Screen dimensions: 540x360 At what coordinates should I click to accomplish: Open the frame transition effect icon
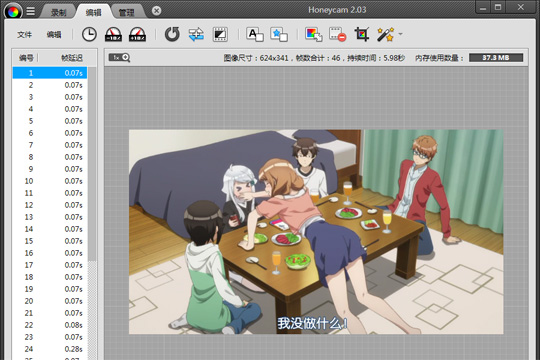pos(220,34)
